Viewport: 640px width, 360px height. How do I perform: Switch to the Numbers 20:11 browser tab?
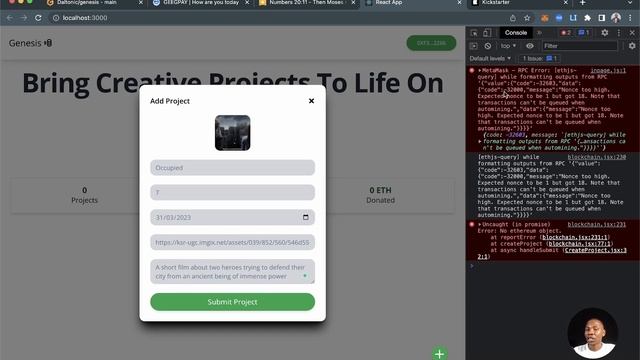pos(307,3)
